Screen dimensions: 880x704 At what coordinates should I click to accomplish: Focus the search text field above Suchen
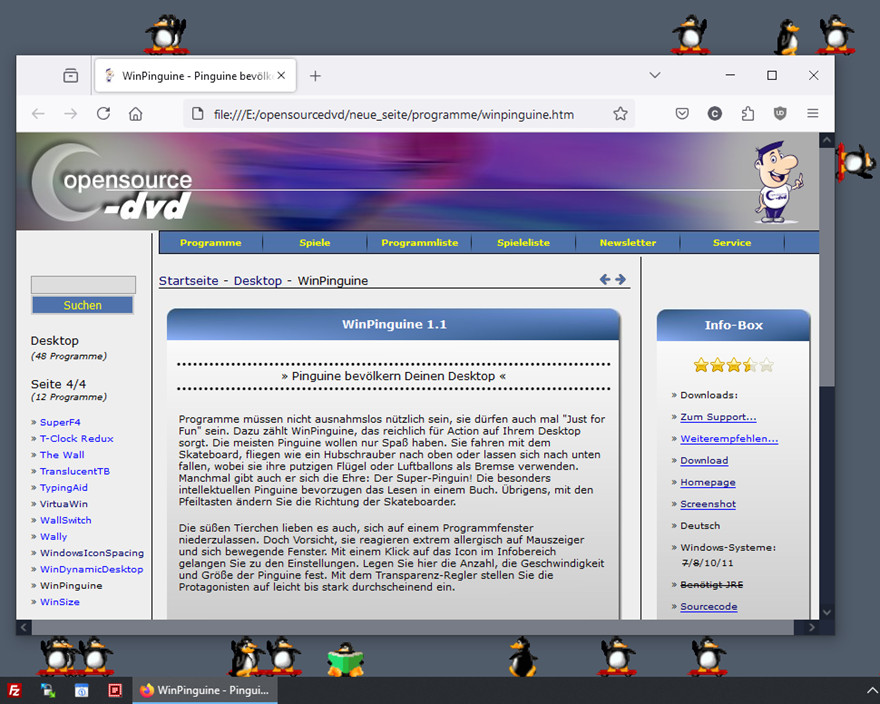[83, 285]
